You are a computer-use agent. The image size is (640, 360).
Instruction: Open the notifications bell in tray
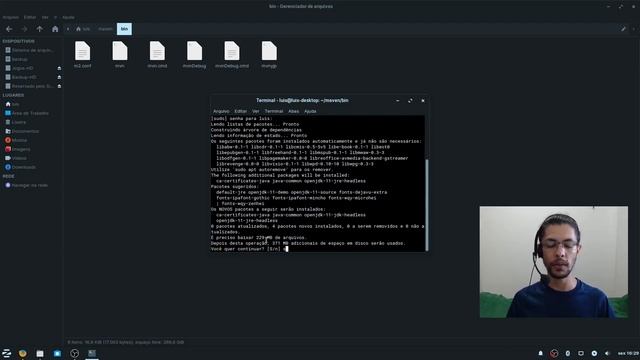point(540,353)
